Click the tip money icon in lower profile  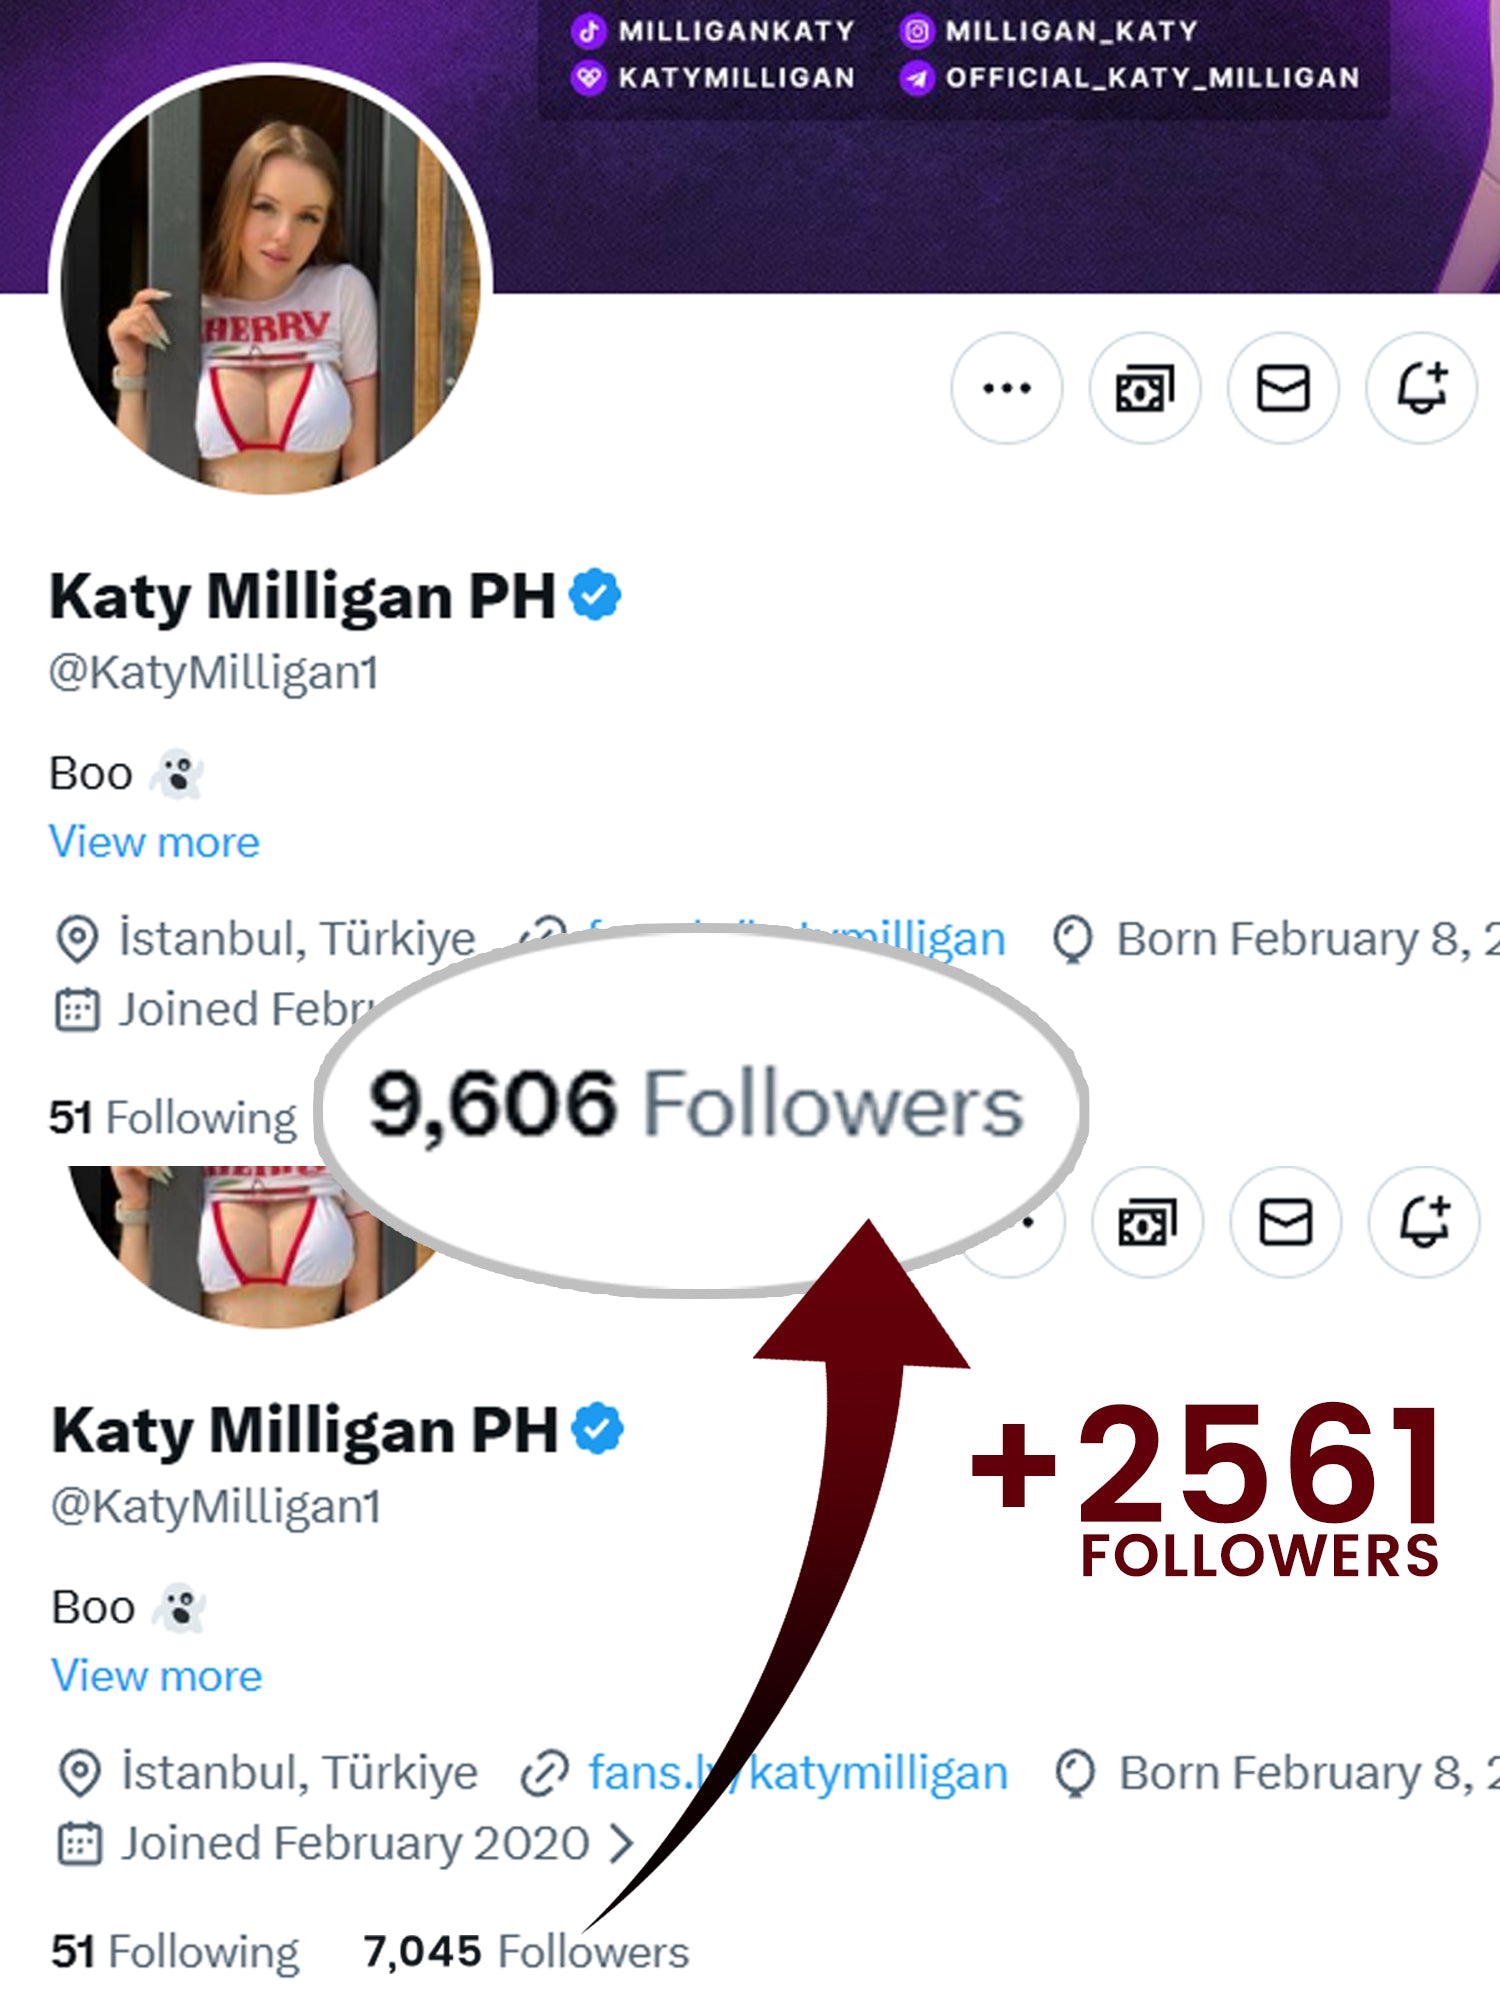click(1147, 1222)
